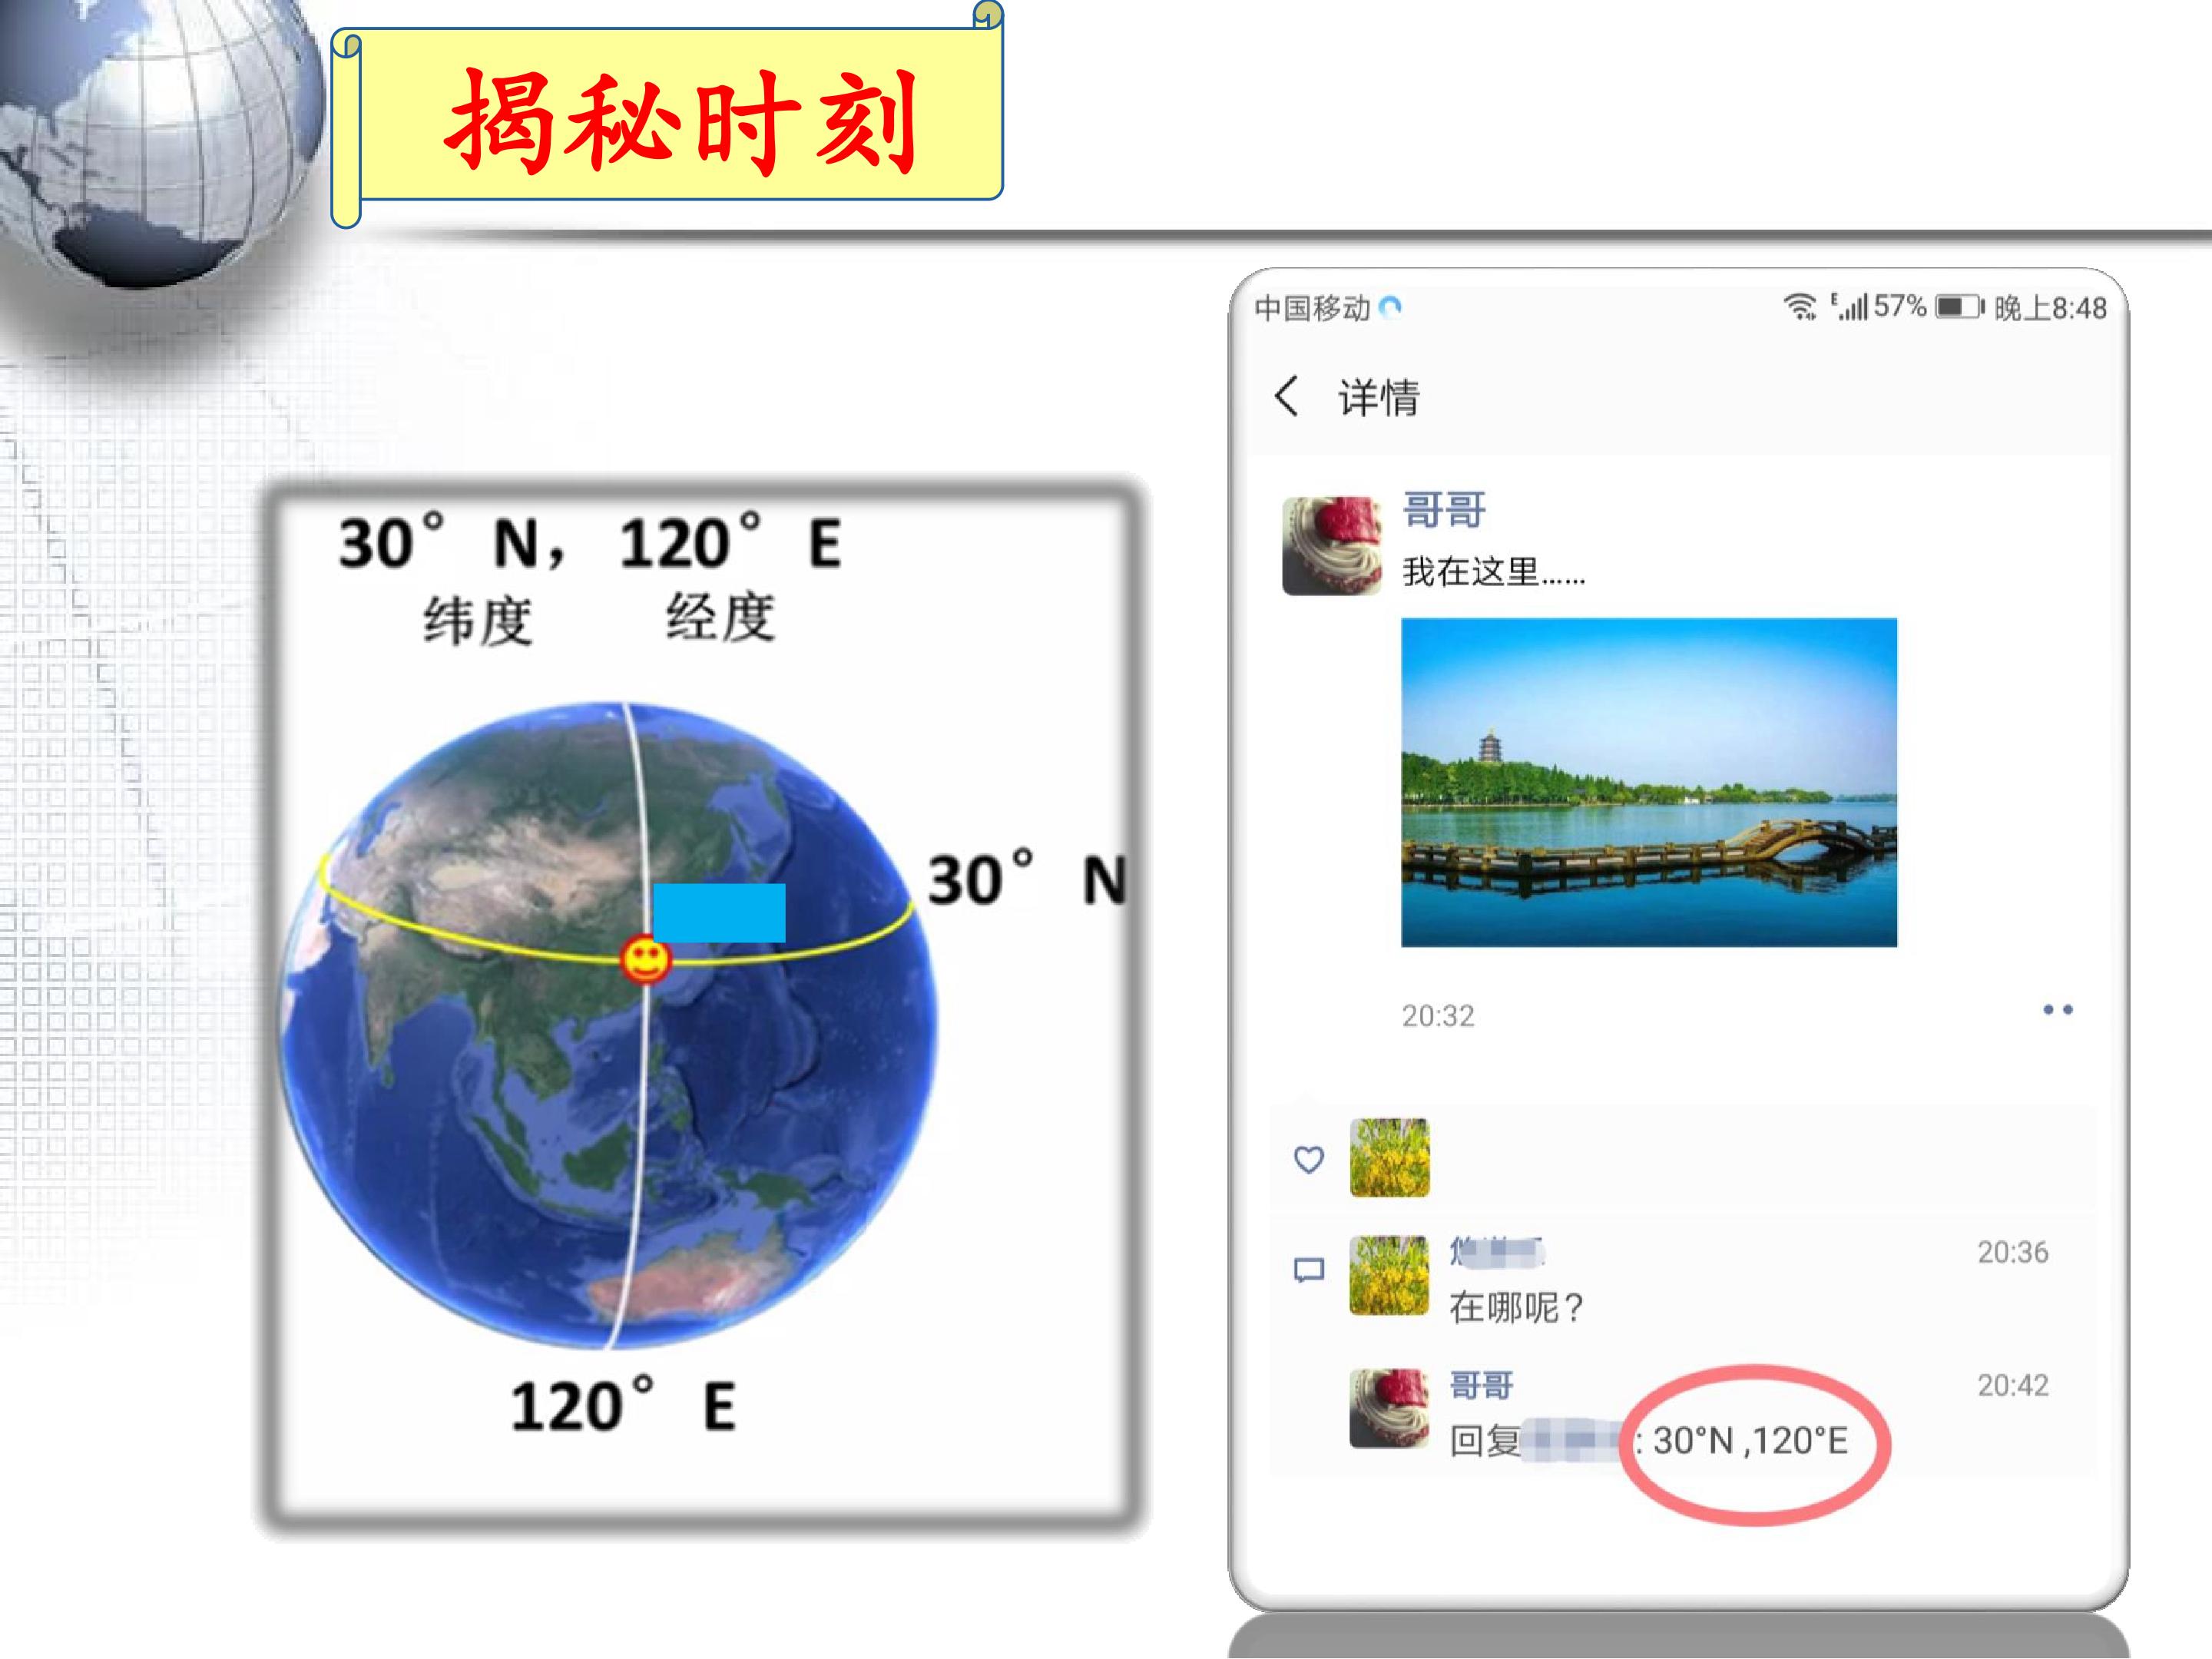
Task: Click the blue rectangle covering the globe
Action: point(719,912)
